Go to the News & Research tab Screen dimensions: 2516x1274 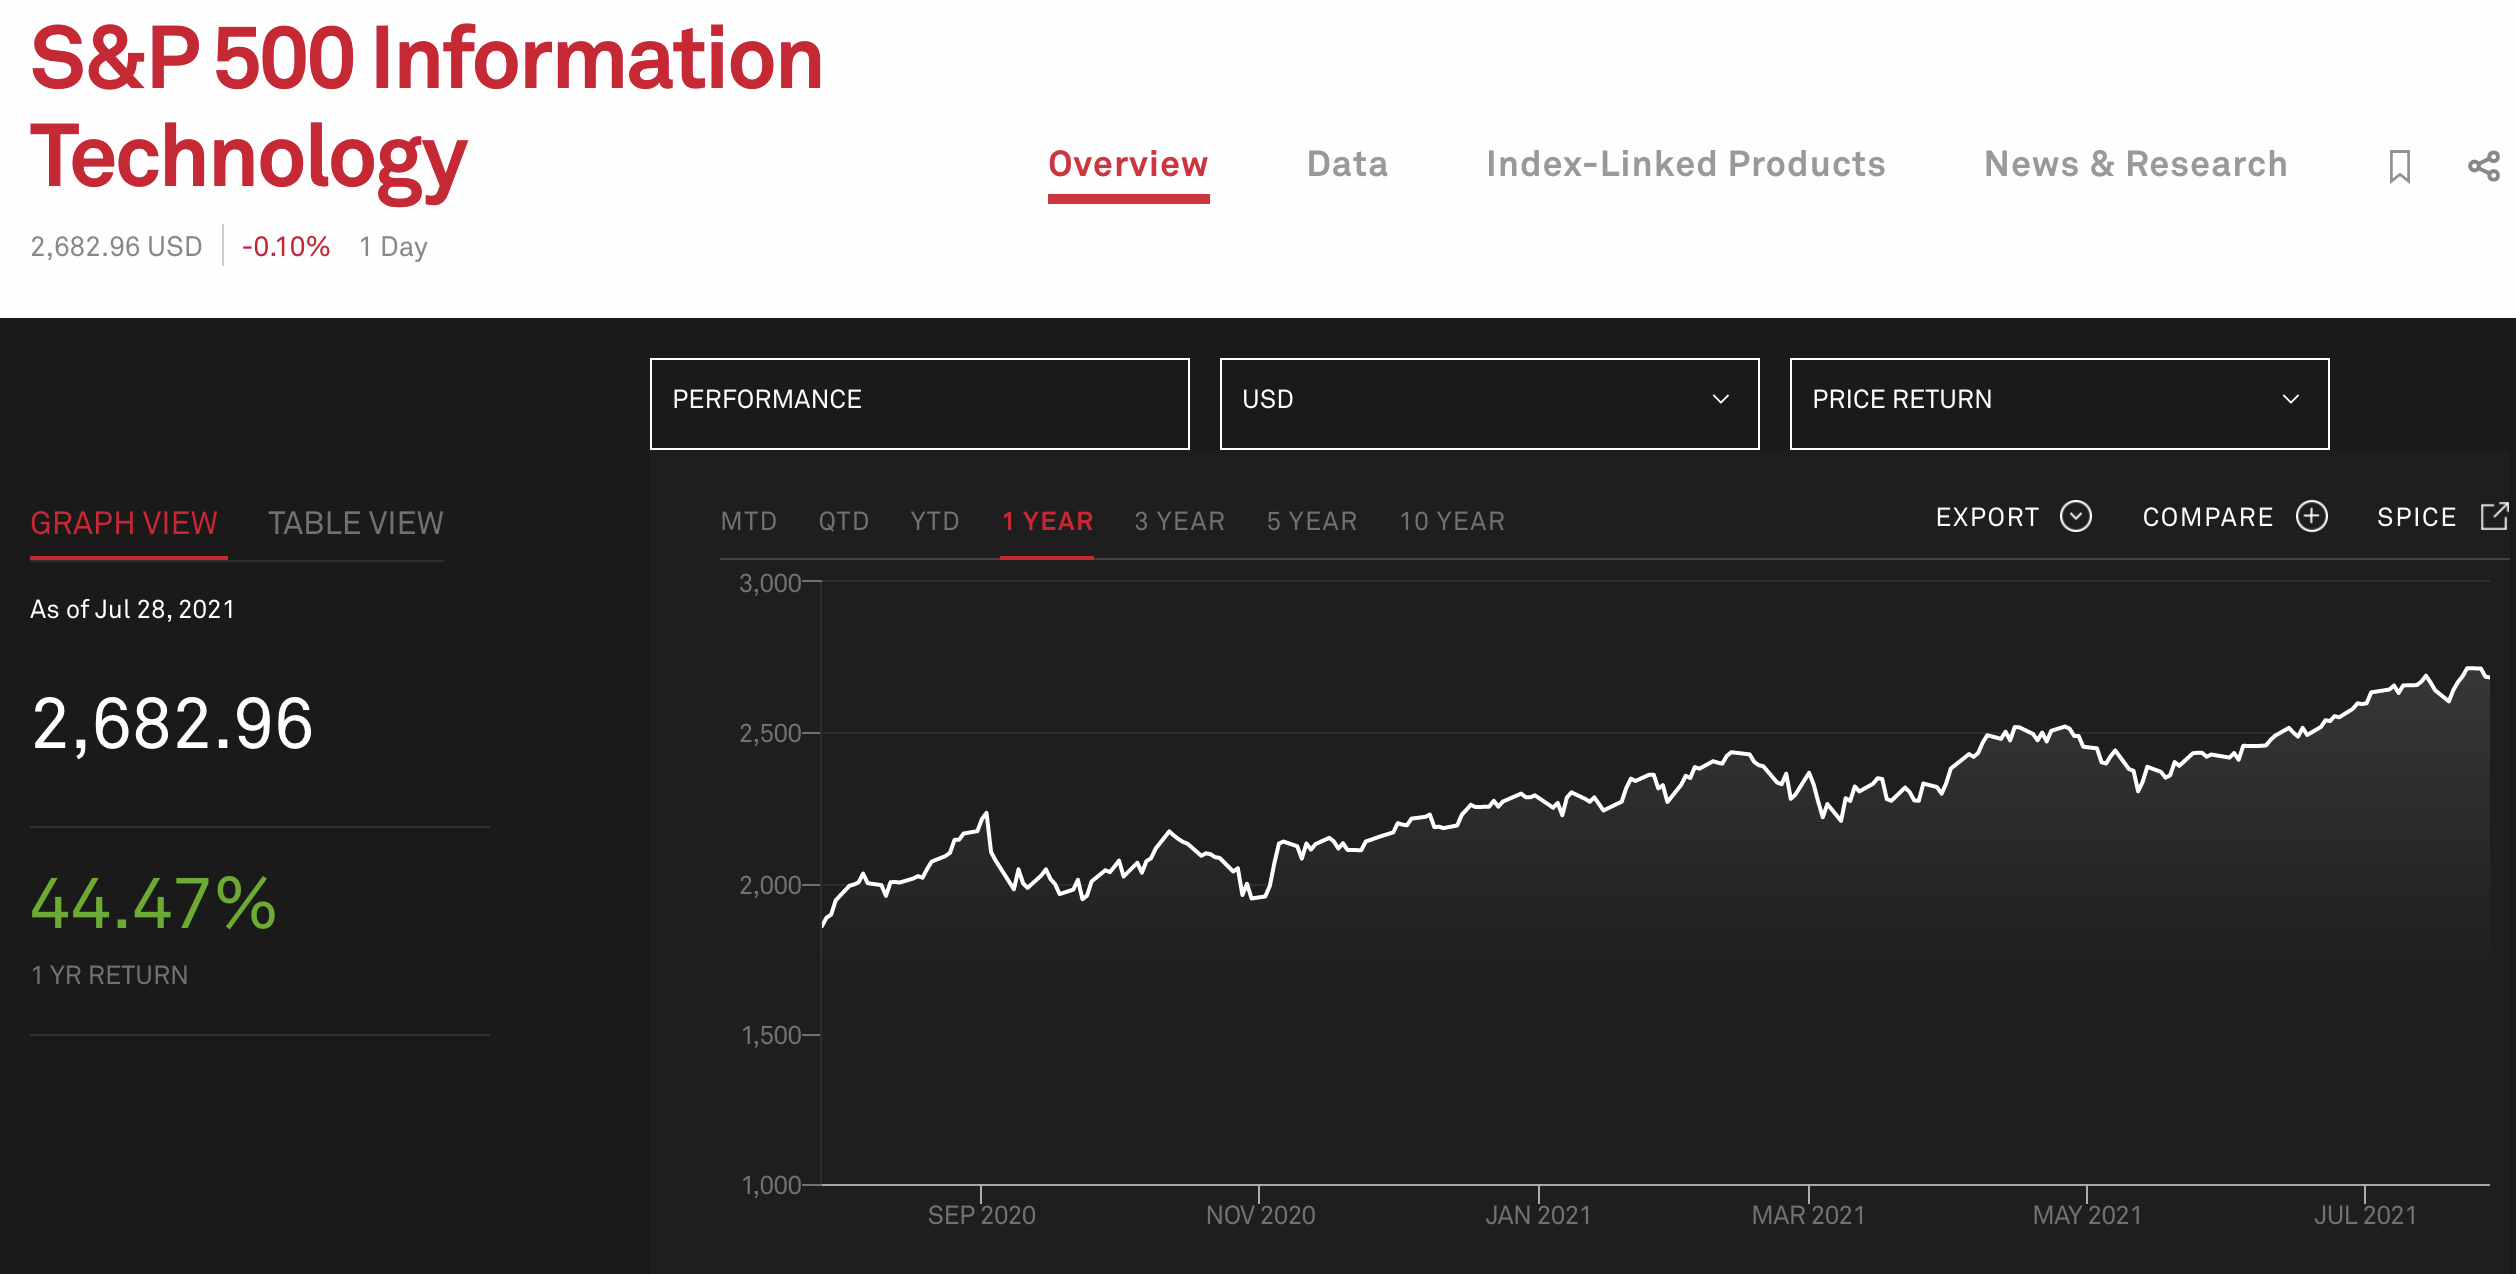point(2135,164)
